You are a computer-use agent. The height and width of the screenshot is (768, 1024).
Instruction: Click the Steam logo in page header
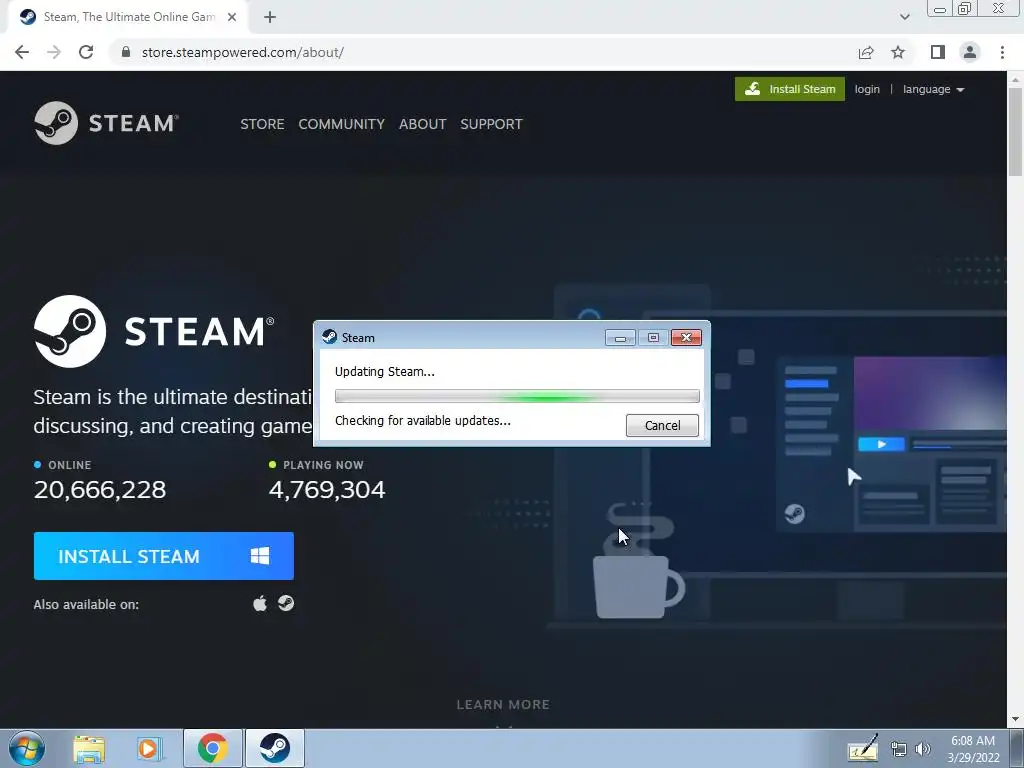pos(106,123)
